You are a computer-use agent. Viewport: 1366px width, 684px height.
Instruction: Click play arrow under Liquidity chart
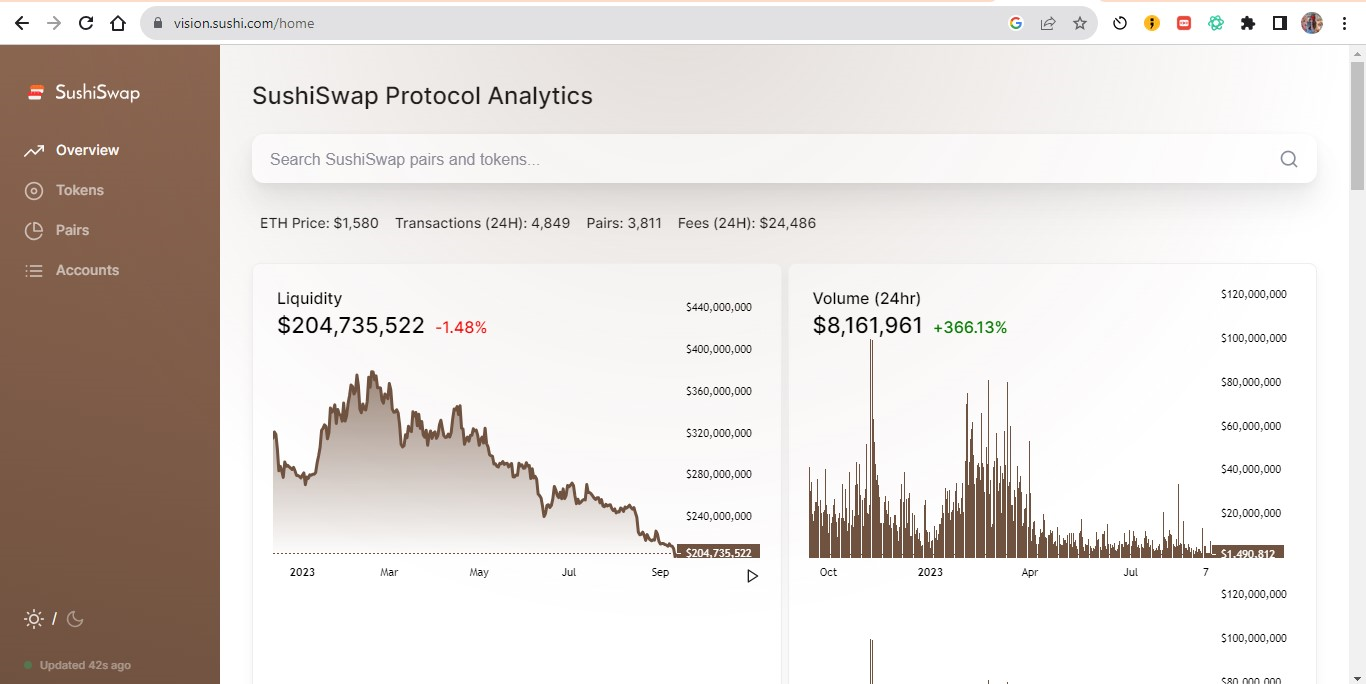tap(752, 576)
